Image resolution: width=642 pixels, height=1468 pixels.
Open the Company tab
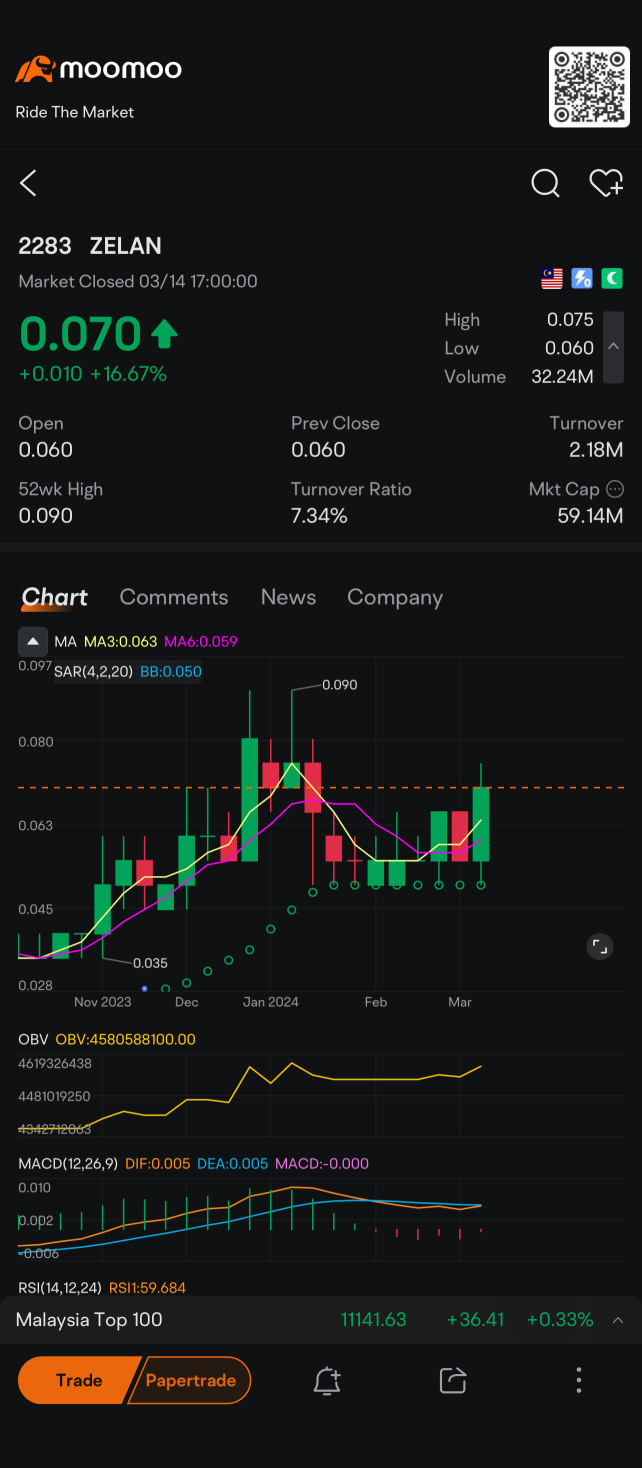(395, 597)
